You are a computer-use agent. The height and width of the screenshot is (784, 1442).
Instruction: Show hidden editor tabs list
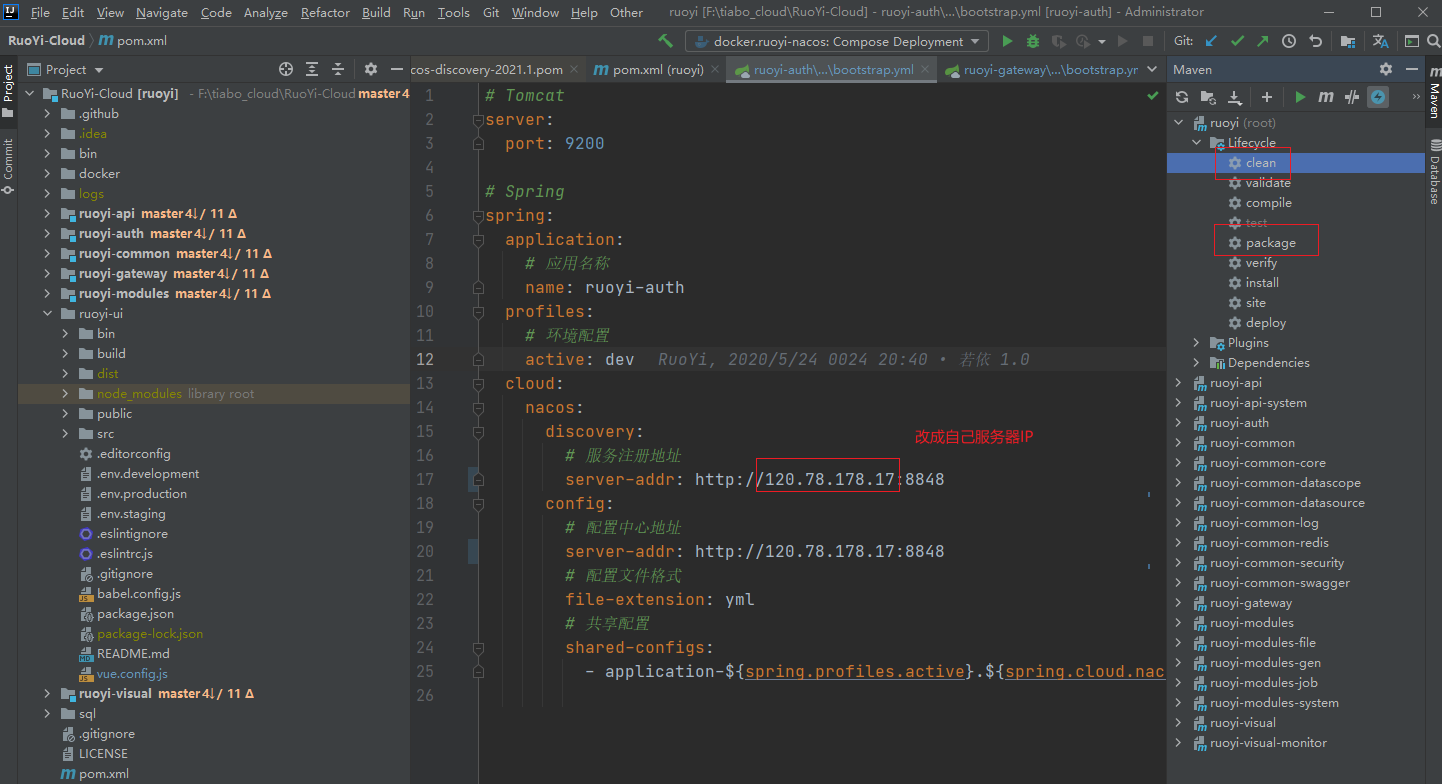coord(1153,70)
